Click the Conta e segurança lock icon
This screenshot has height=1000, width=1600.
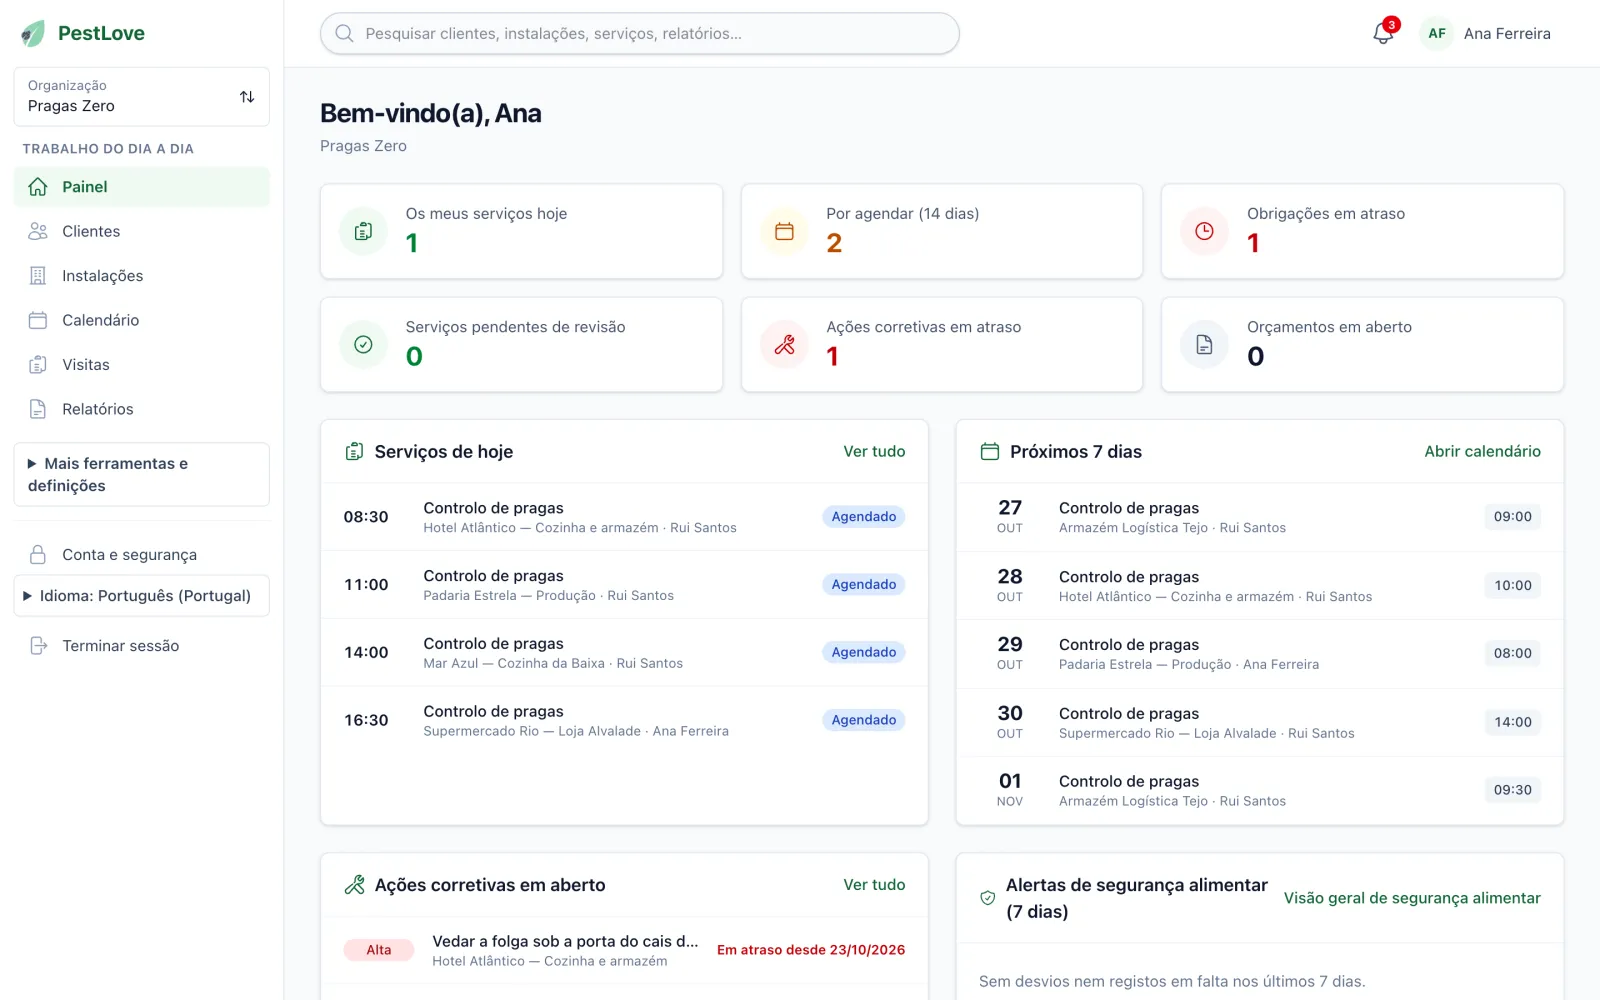tap(38, 555)
